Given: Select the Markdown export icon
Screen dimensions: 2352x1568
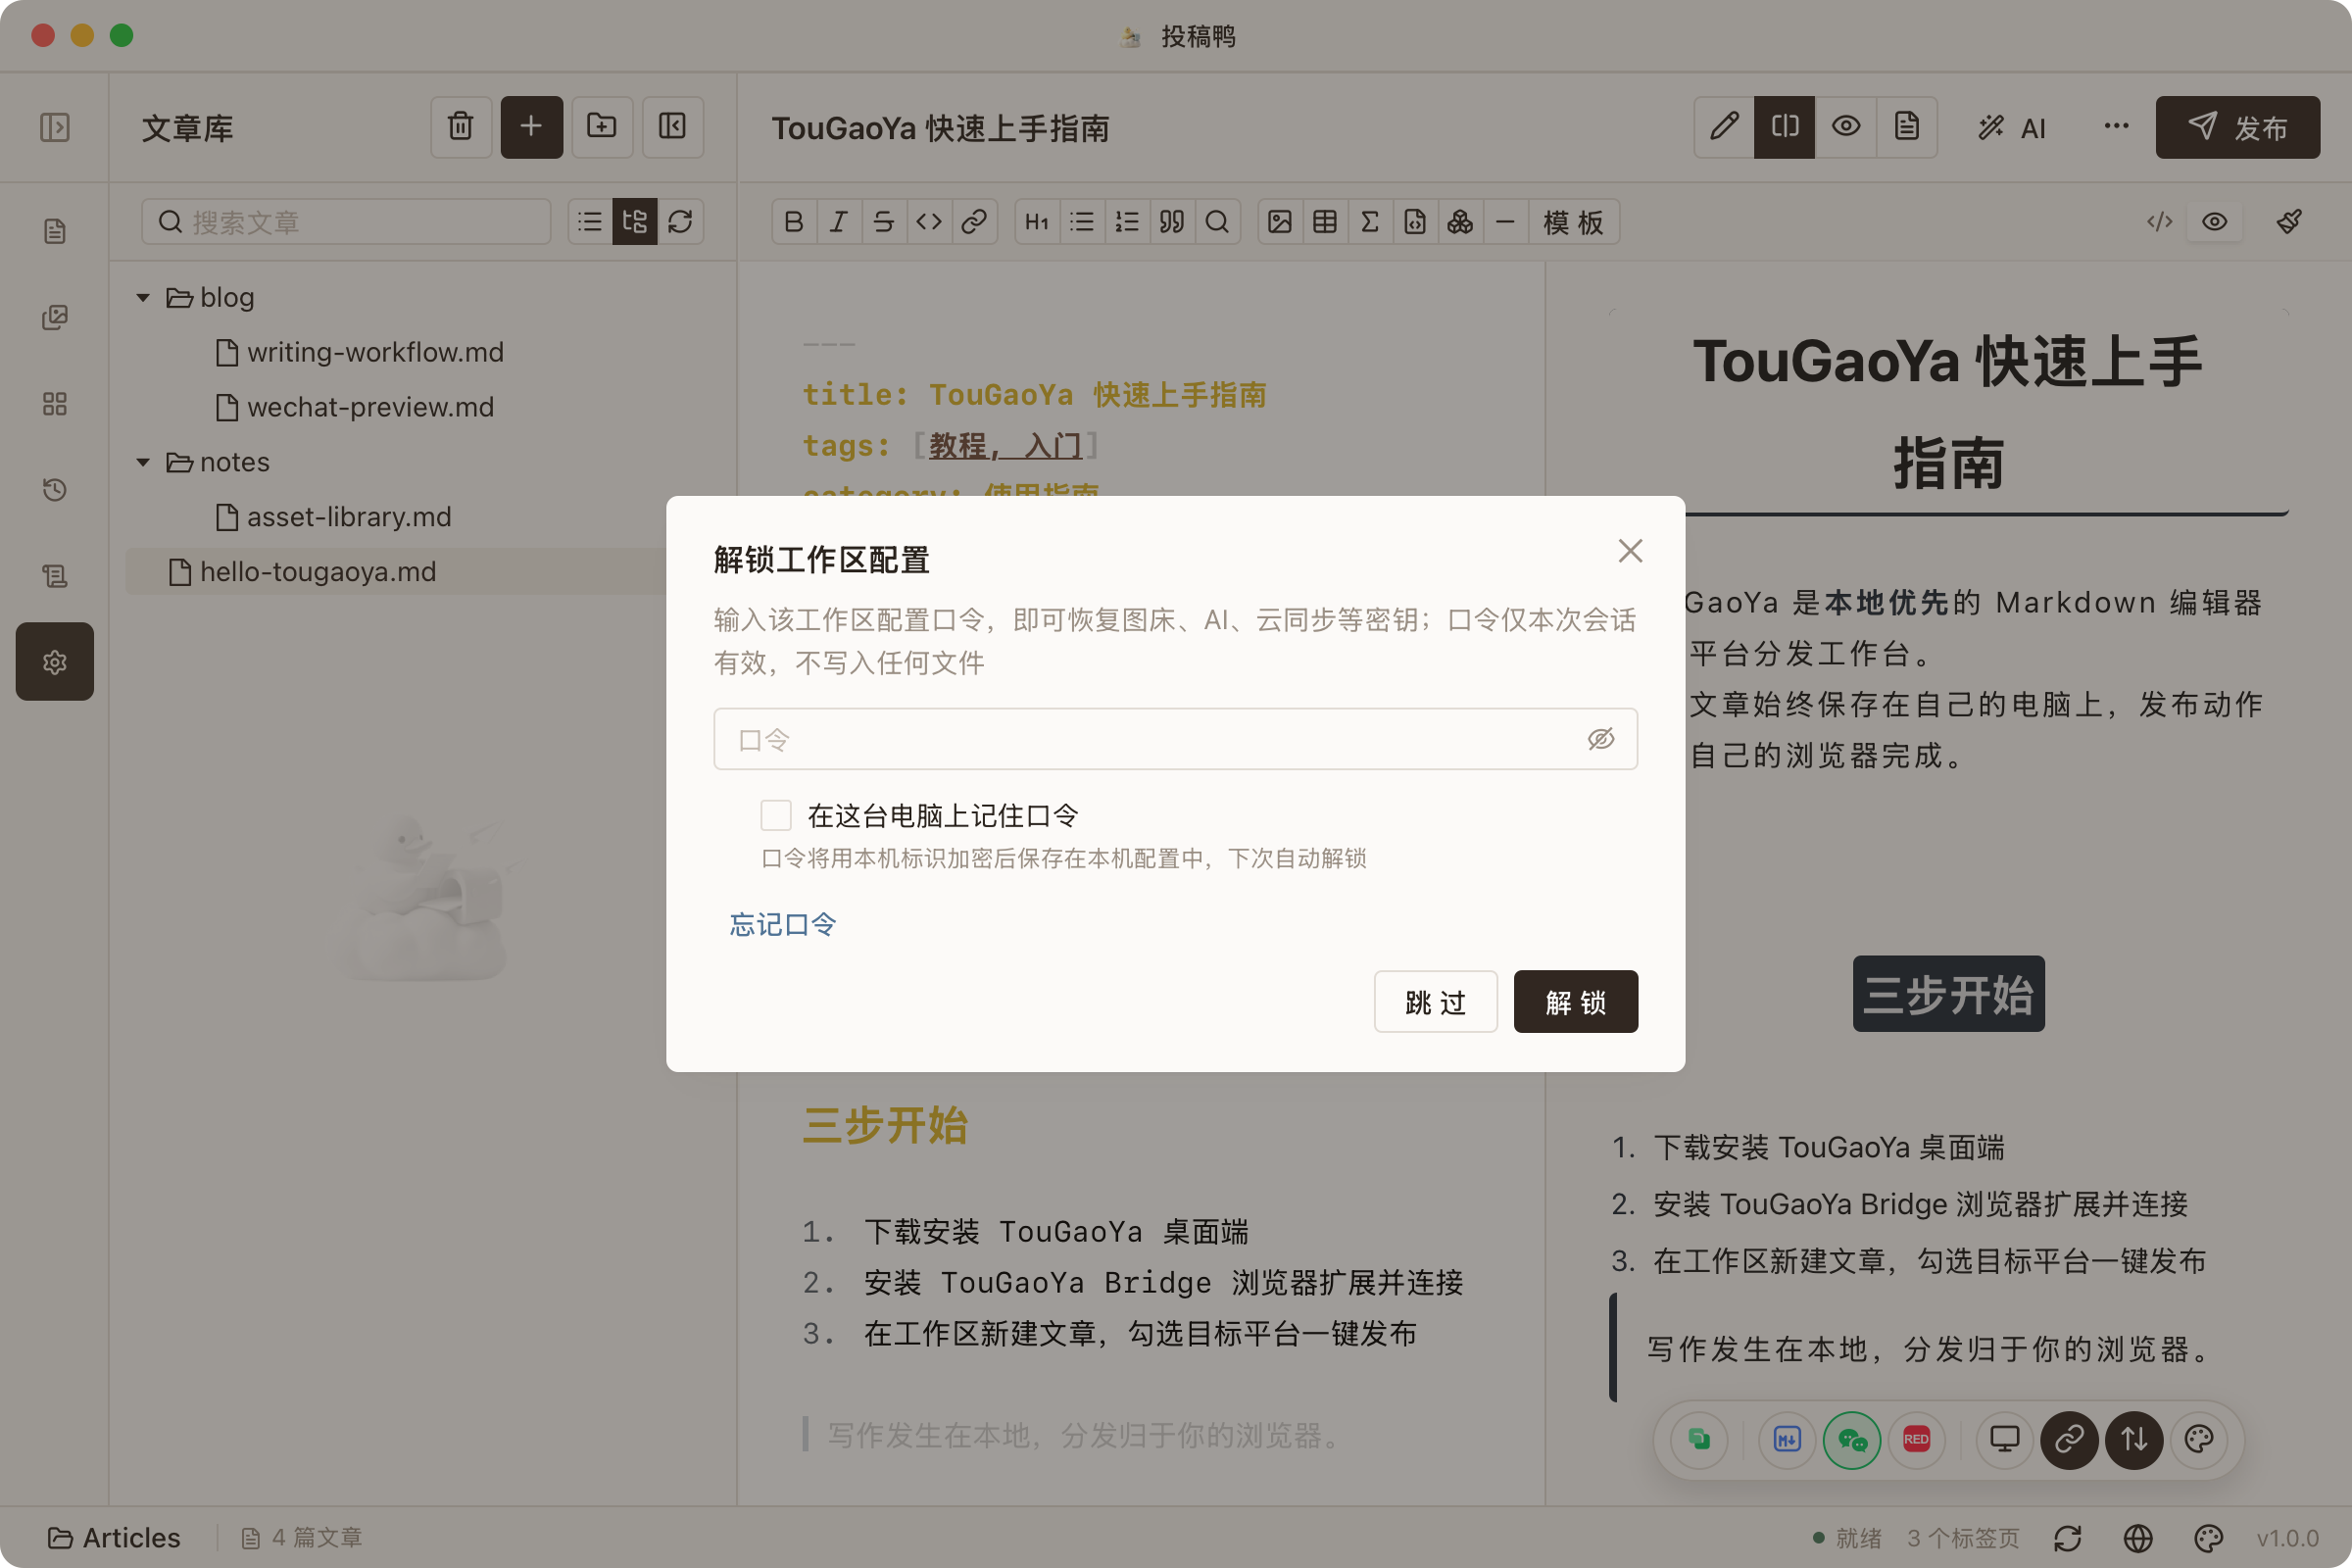Looking at the screenshot, I should [x=1787, y=1439].
